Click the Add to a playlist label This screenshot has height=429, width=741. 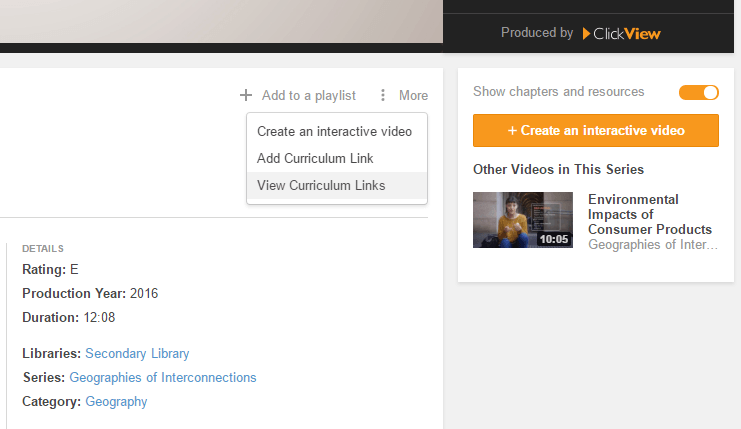(308, 96)
